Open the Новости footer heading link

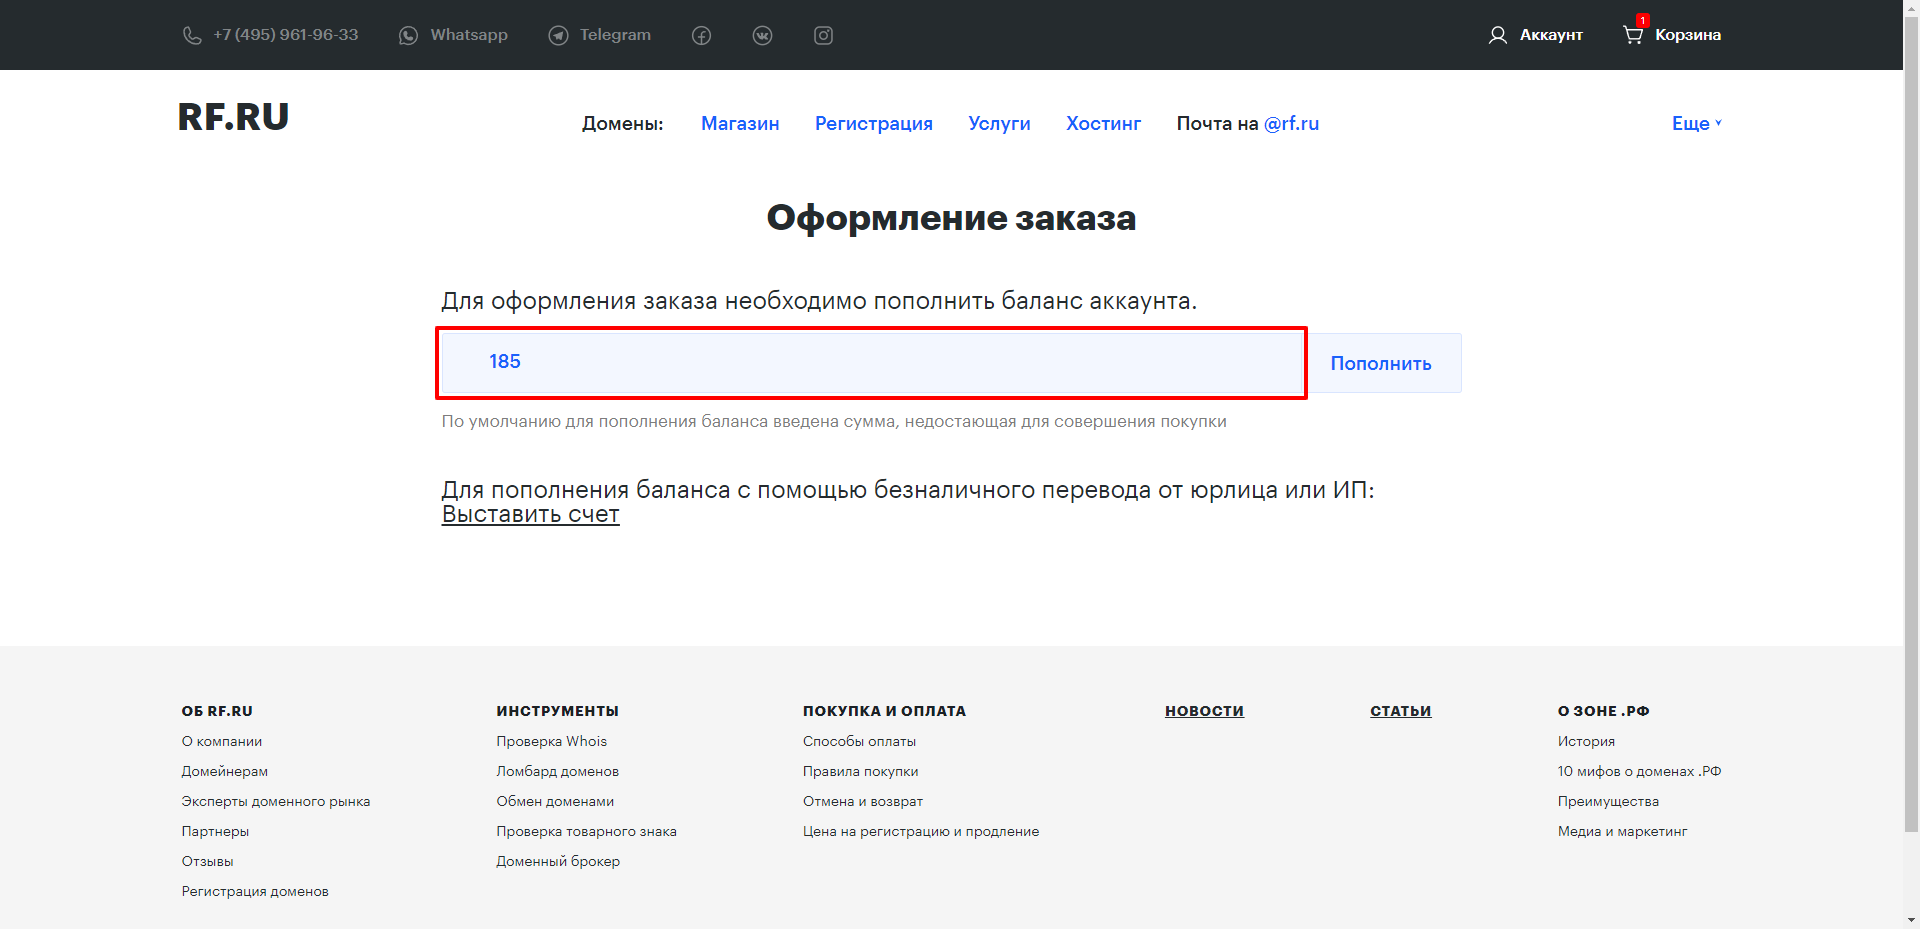point(1204,711)
